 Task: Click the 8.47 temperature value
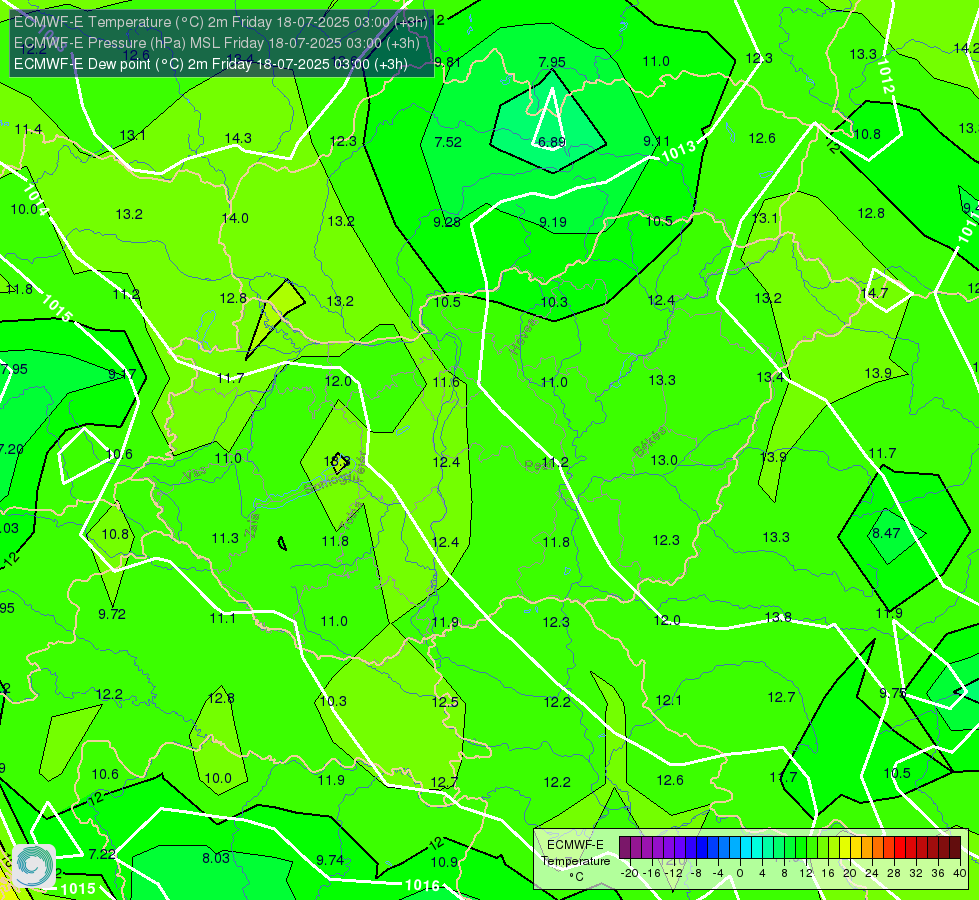(886, 533)
